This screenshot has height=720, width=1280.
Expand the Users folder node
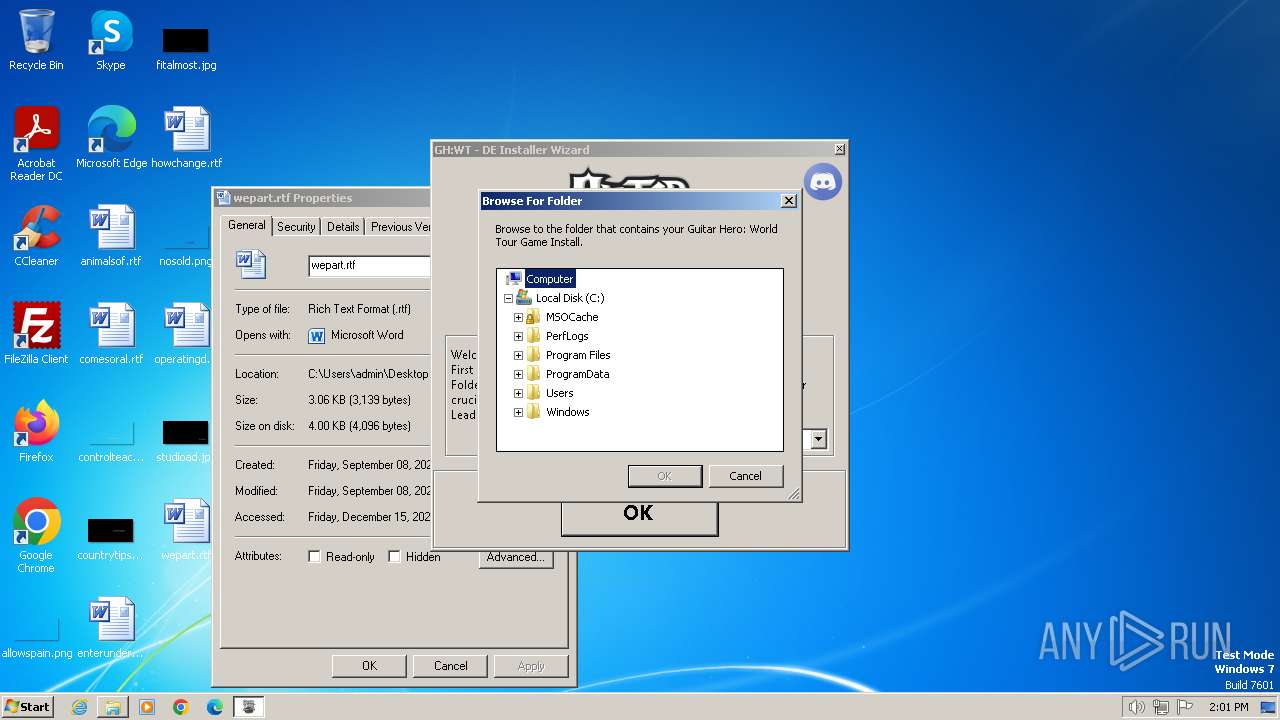coord(518,393)
